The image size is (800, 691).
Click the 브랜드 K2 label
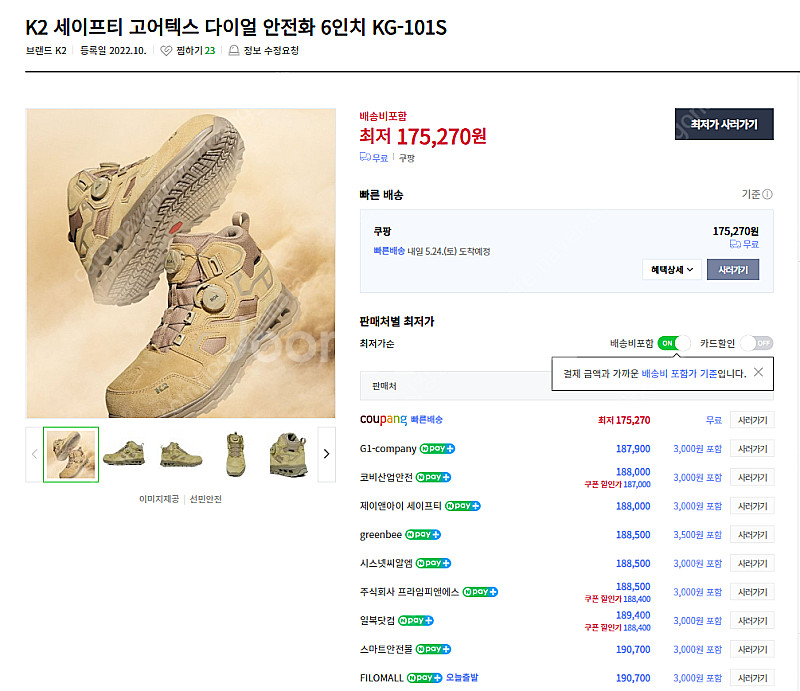click(x=46, y=51)
